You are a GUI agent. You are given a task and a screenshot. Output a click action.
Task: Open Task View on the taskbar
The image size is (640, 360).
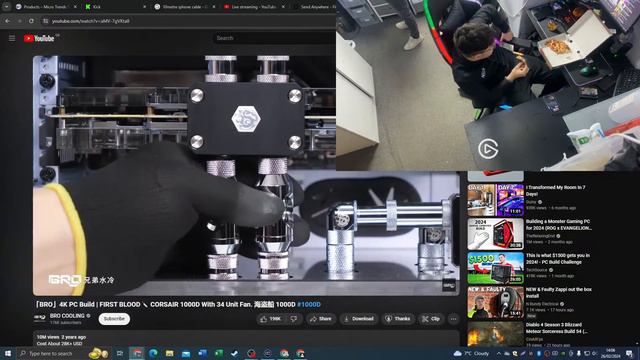click(x=120, y=353)
